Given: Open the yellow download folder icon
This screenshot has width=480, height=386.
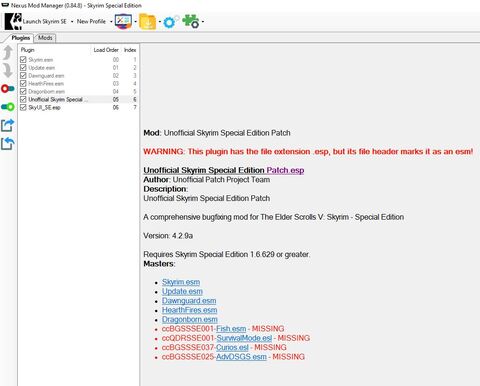Looking at the screenshot, I should [148, 22].
